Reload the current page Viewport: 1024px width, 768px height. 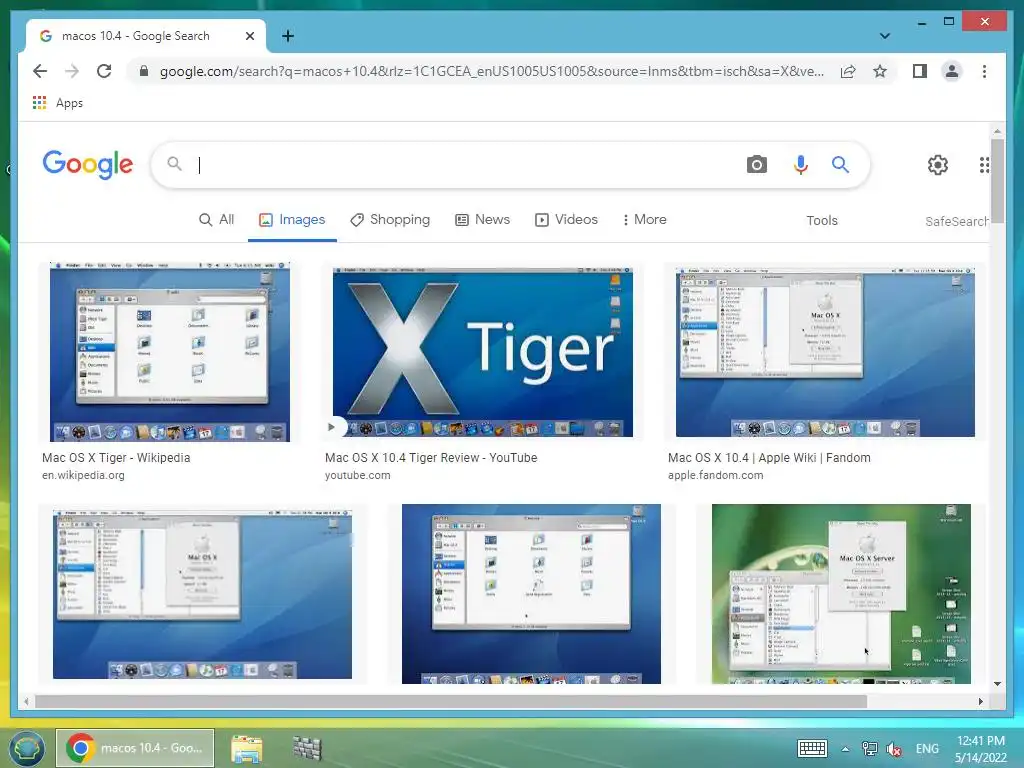tap(104, 71)
